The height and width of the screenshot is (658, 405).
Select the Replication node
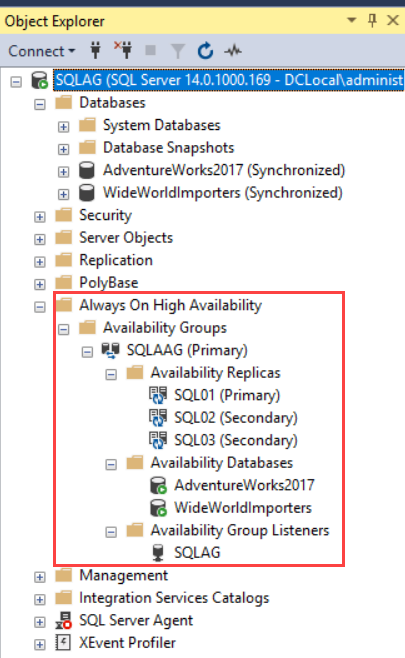pos(116,260)
